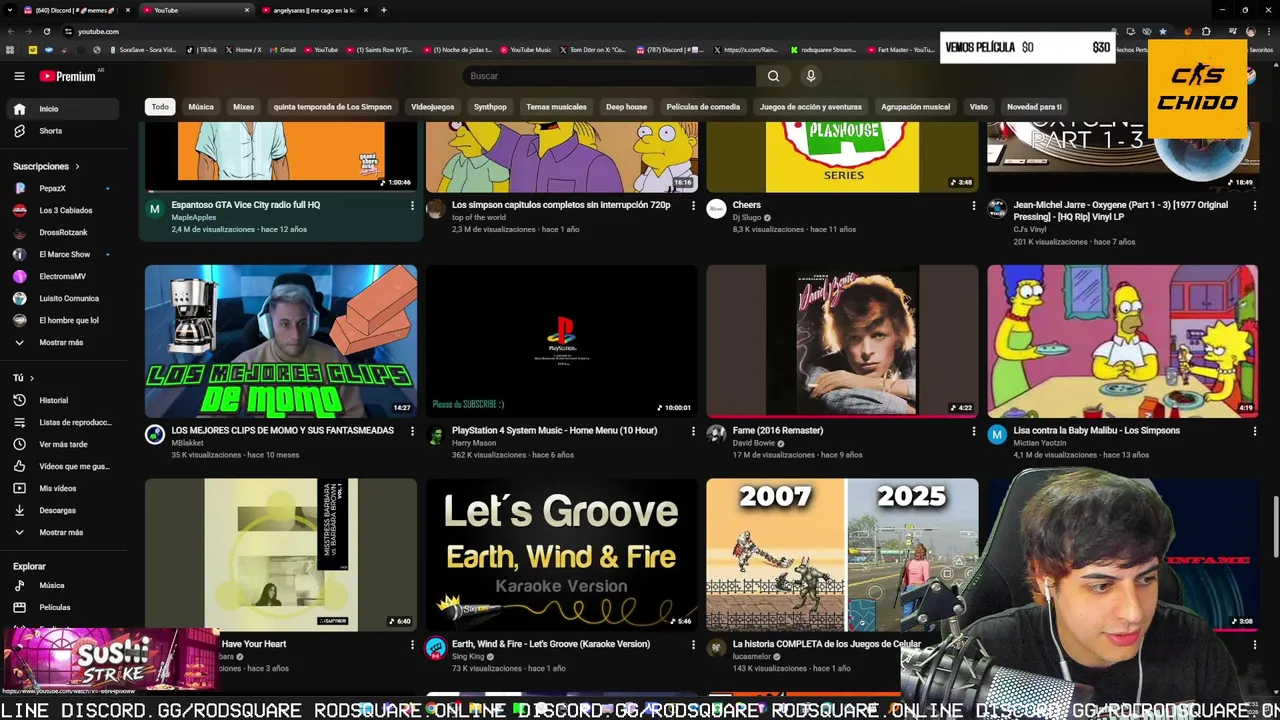Open the ElectromaMV subscription

pos(64,276)
